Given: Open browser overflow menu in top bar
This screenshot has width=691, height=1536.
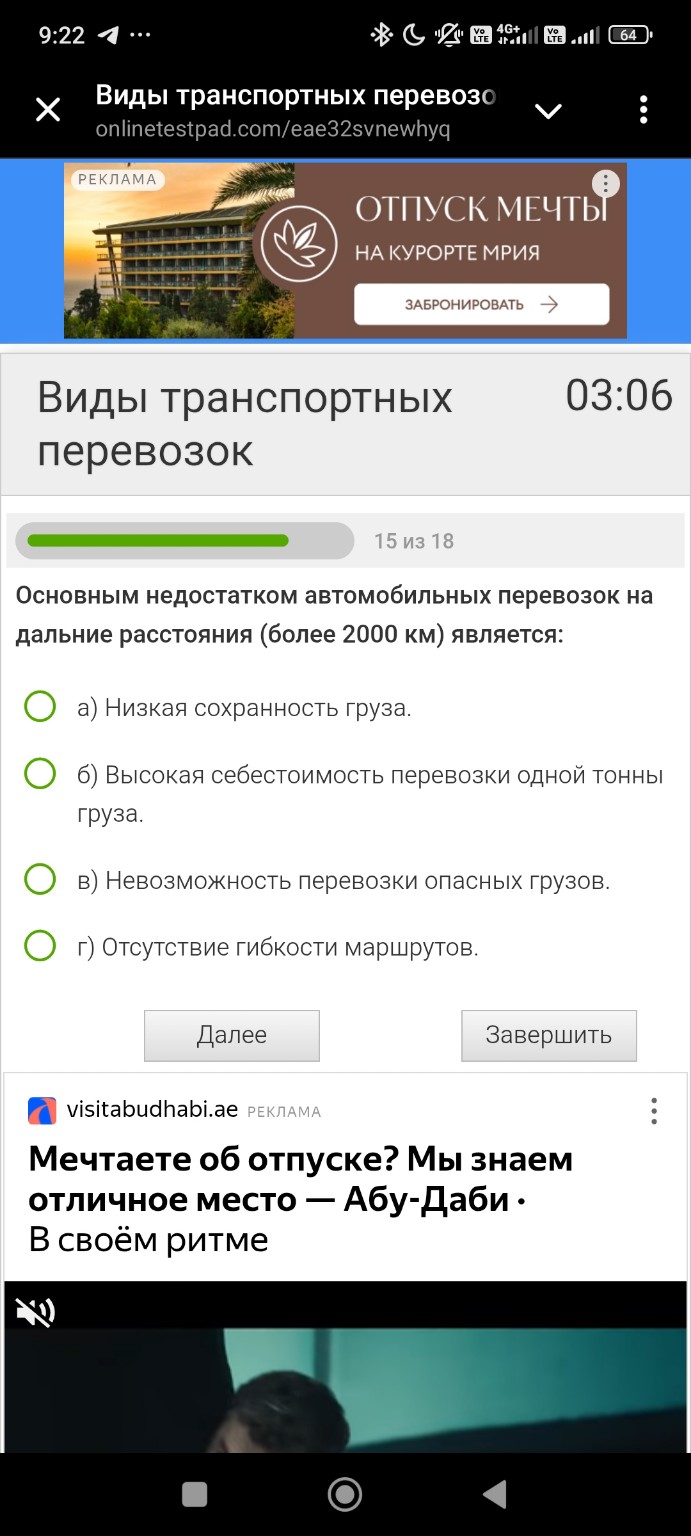Looking at the screenshot, I should pos(643,110).
